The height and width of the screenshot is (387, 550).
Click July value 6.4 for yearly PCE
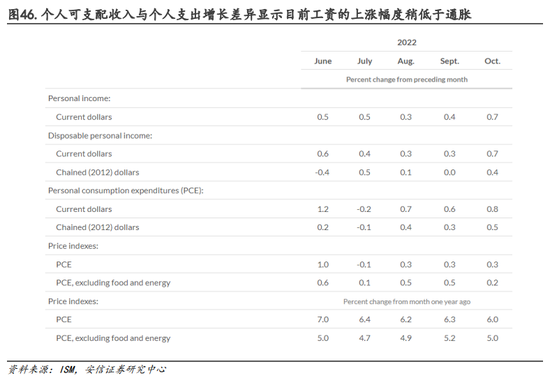pyautogui.click(x=364, y=320)
